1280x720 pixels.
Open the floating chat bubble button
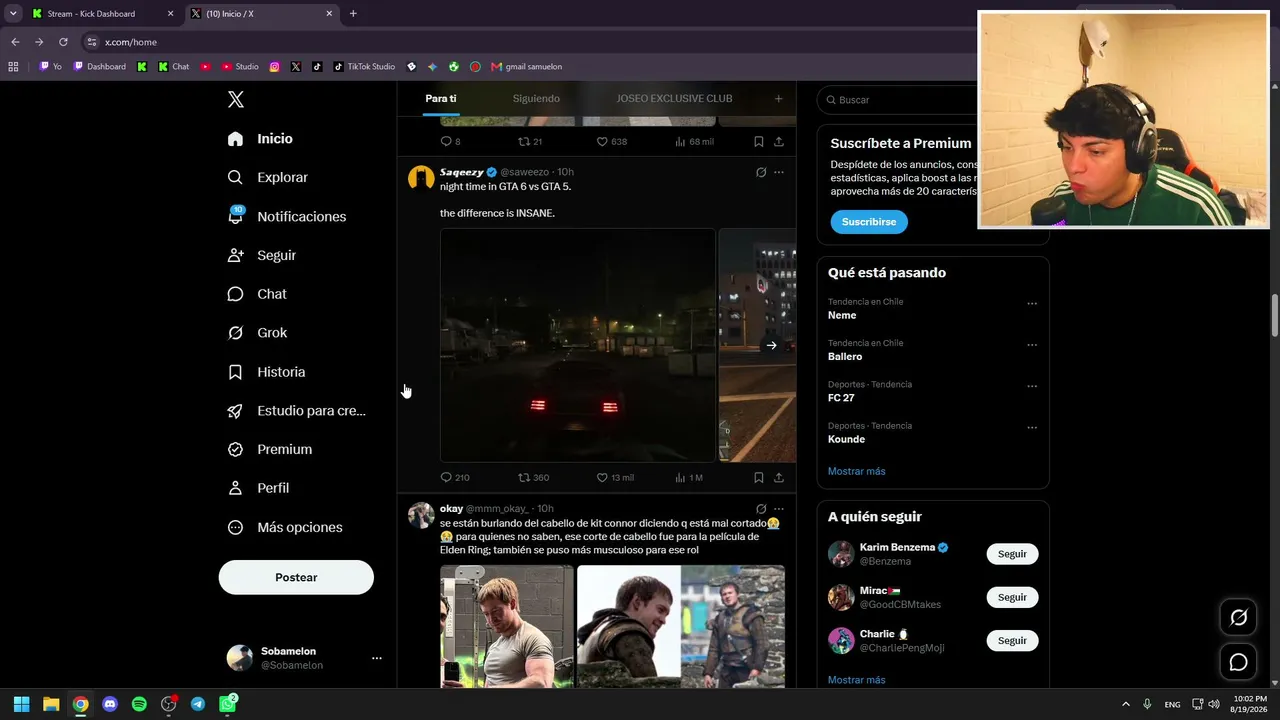[1238, 662]
